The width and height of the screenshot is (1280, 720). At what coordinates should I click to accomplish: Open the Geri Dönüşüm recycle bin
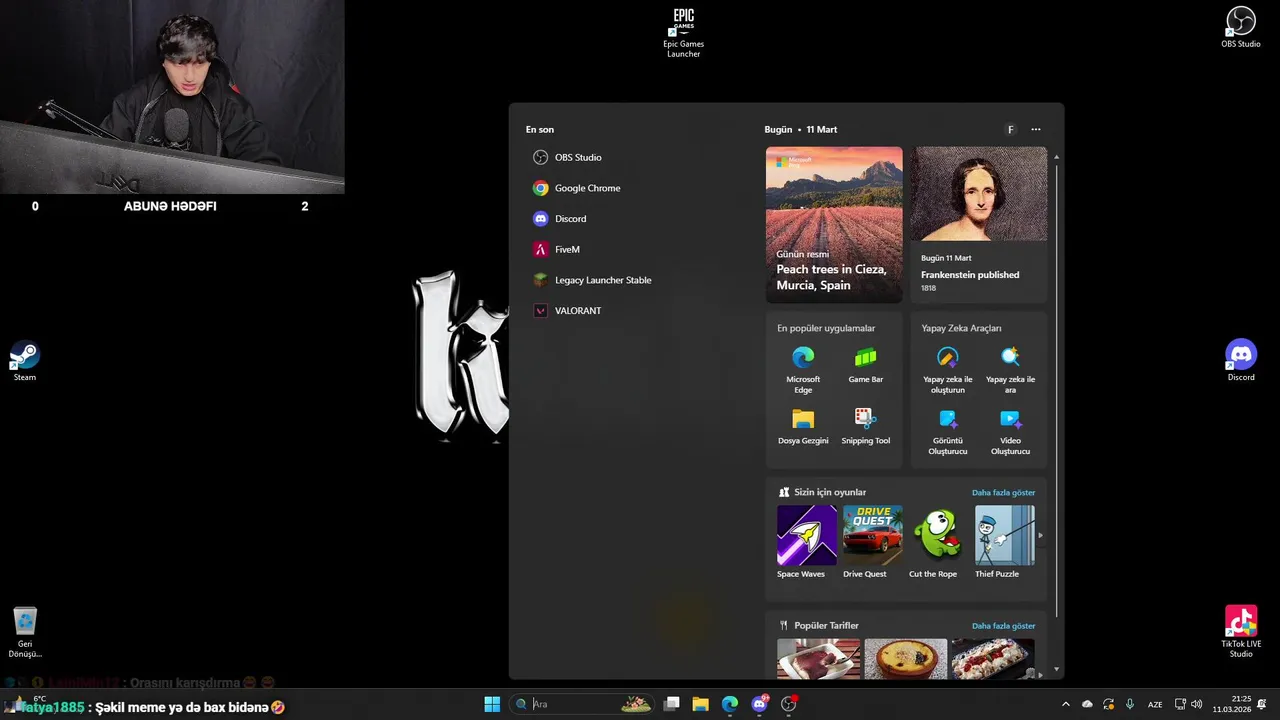tap(25, 633)
